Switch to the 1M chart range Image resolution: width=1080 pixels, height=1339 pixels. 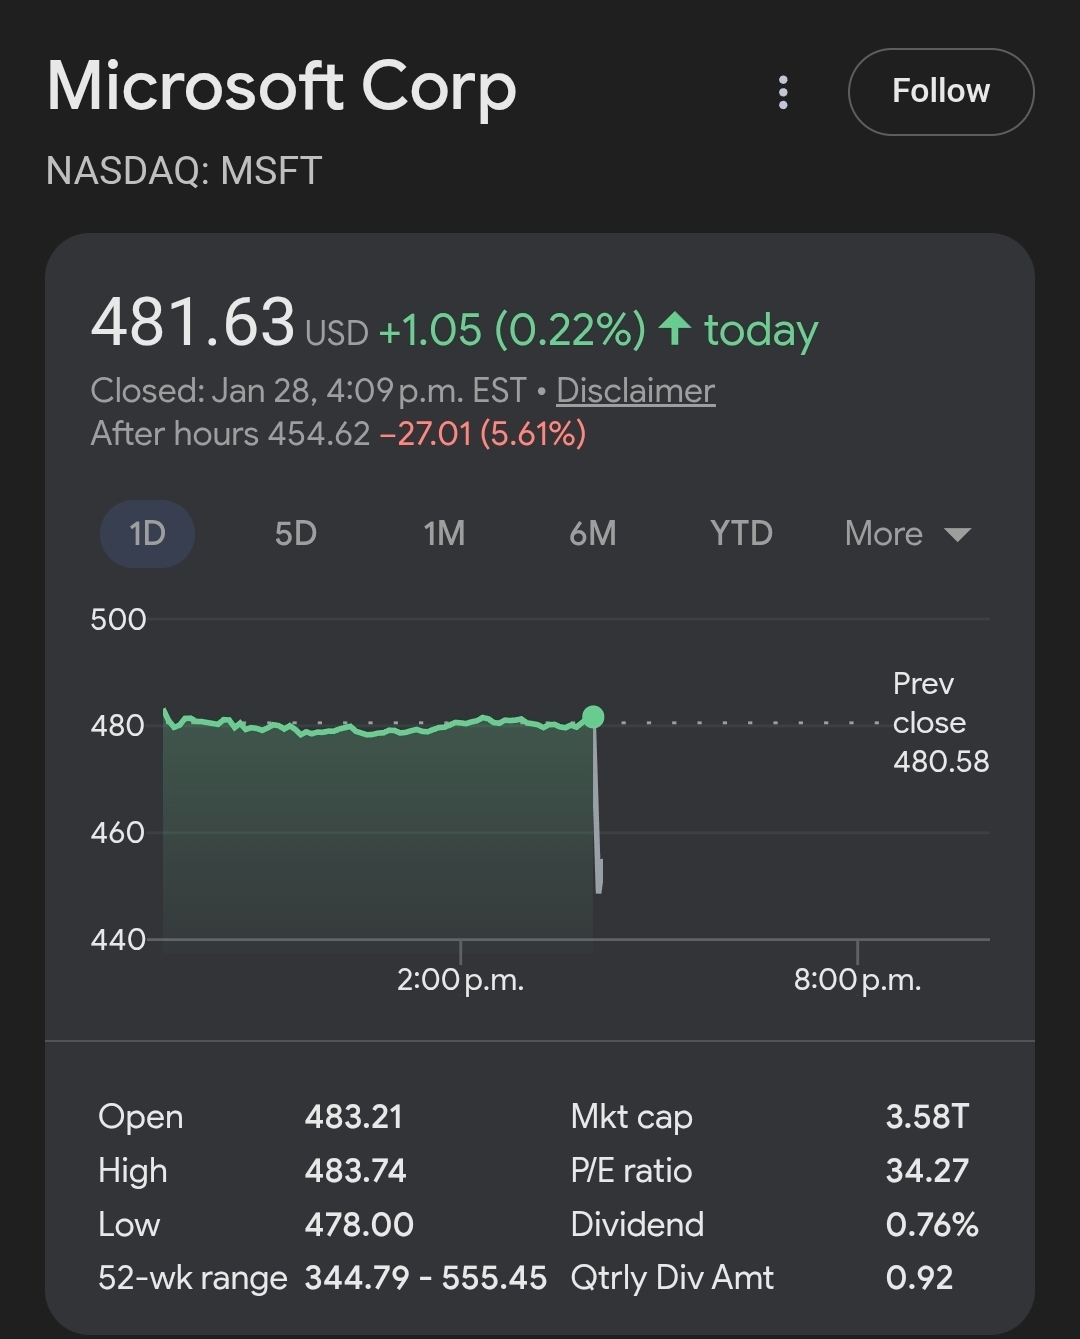pos(444,533)
